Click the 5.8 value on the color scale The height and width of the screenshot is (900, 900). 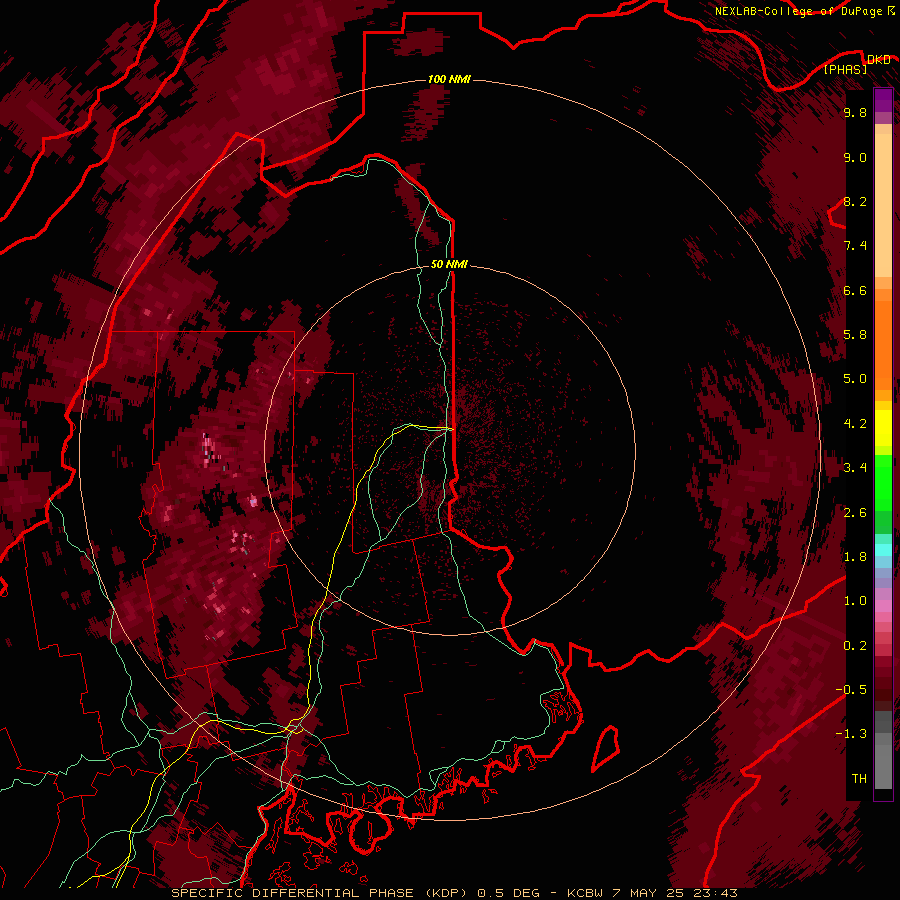[x=855, y=335]
